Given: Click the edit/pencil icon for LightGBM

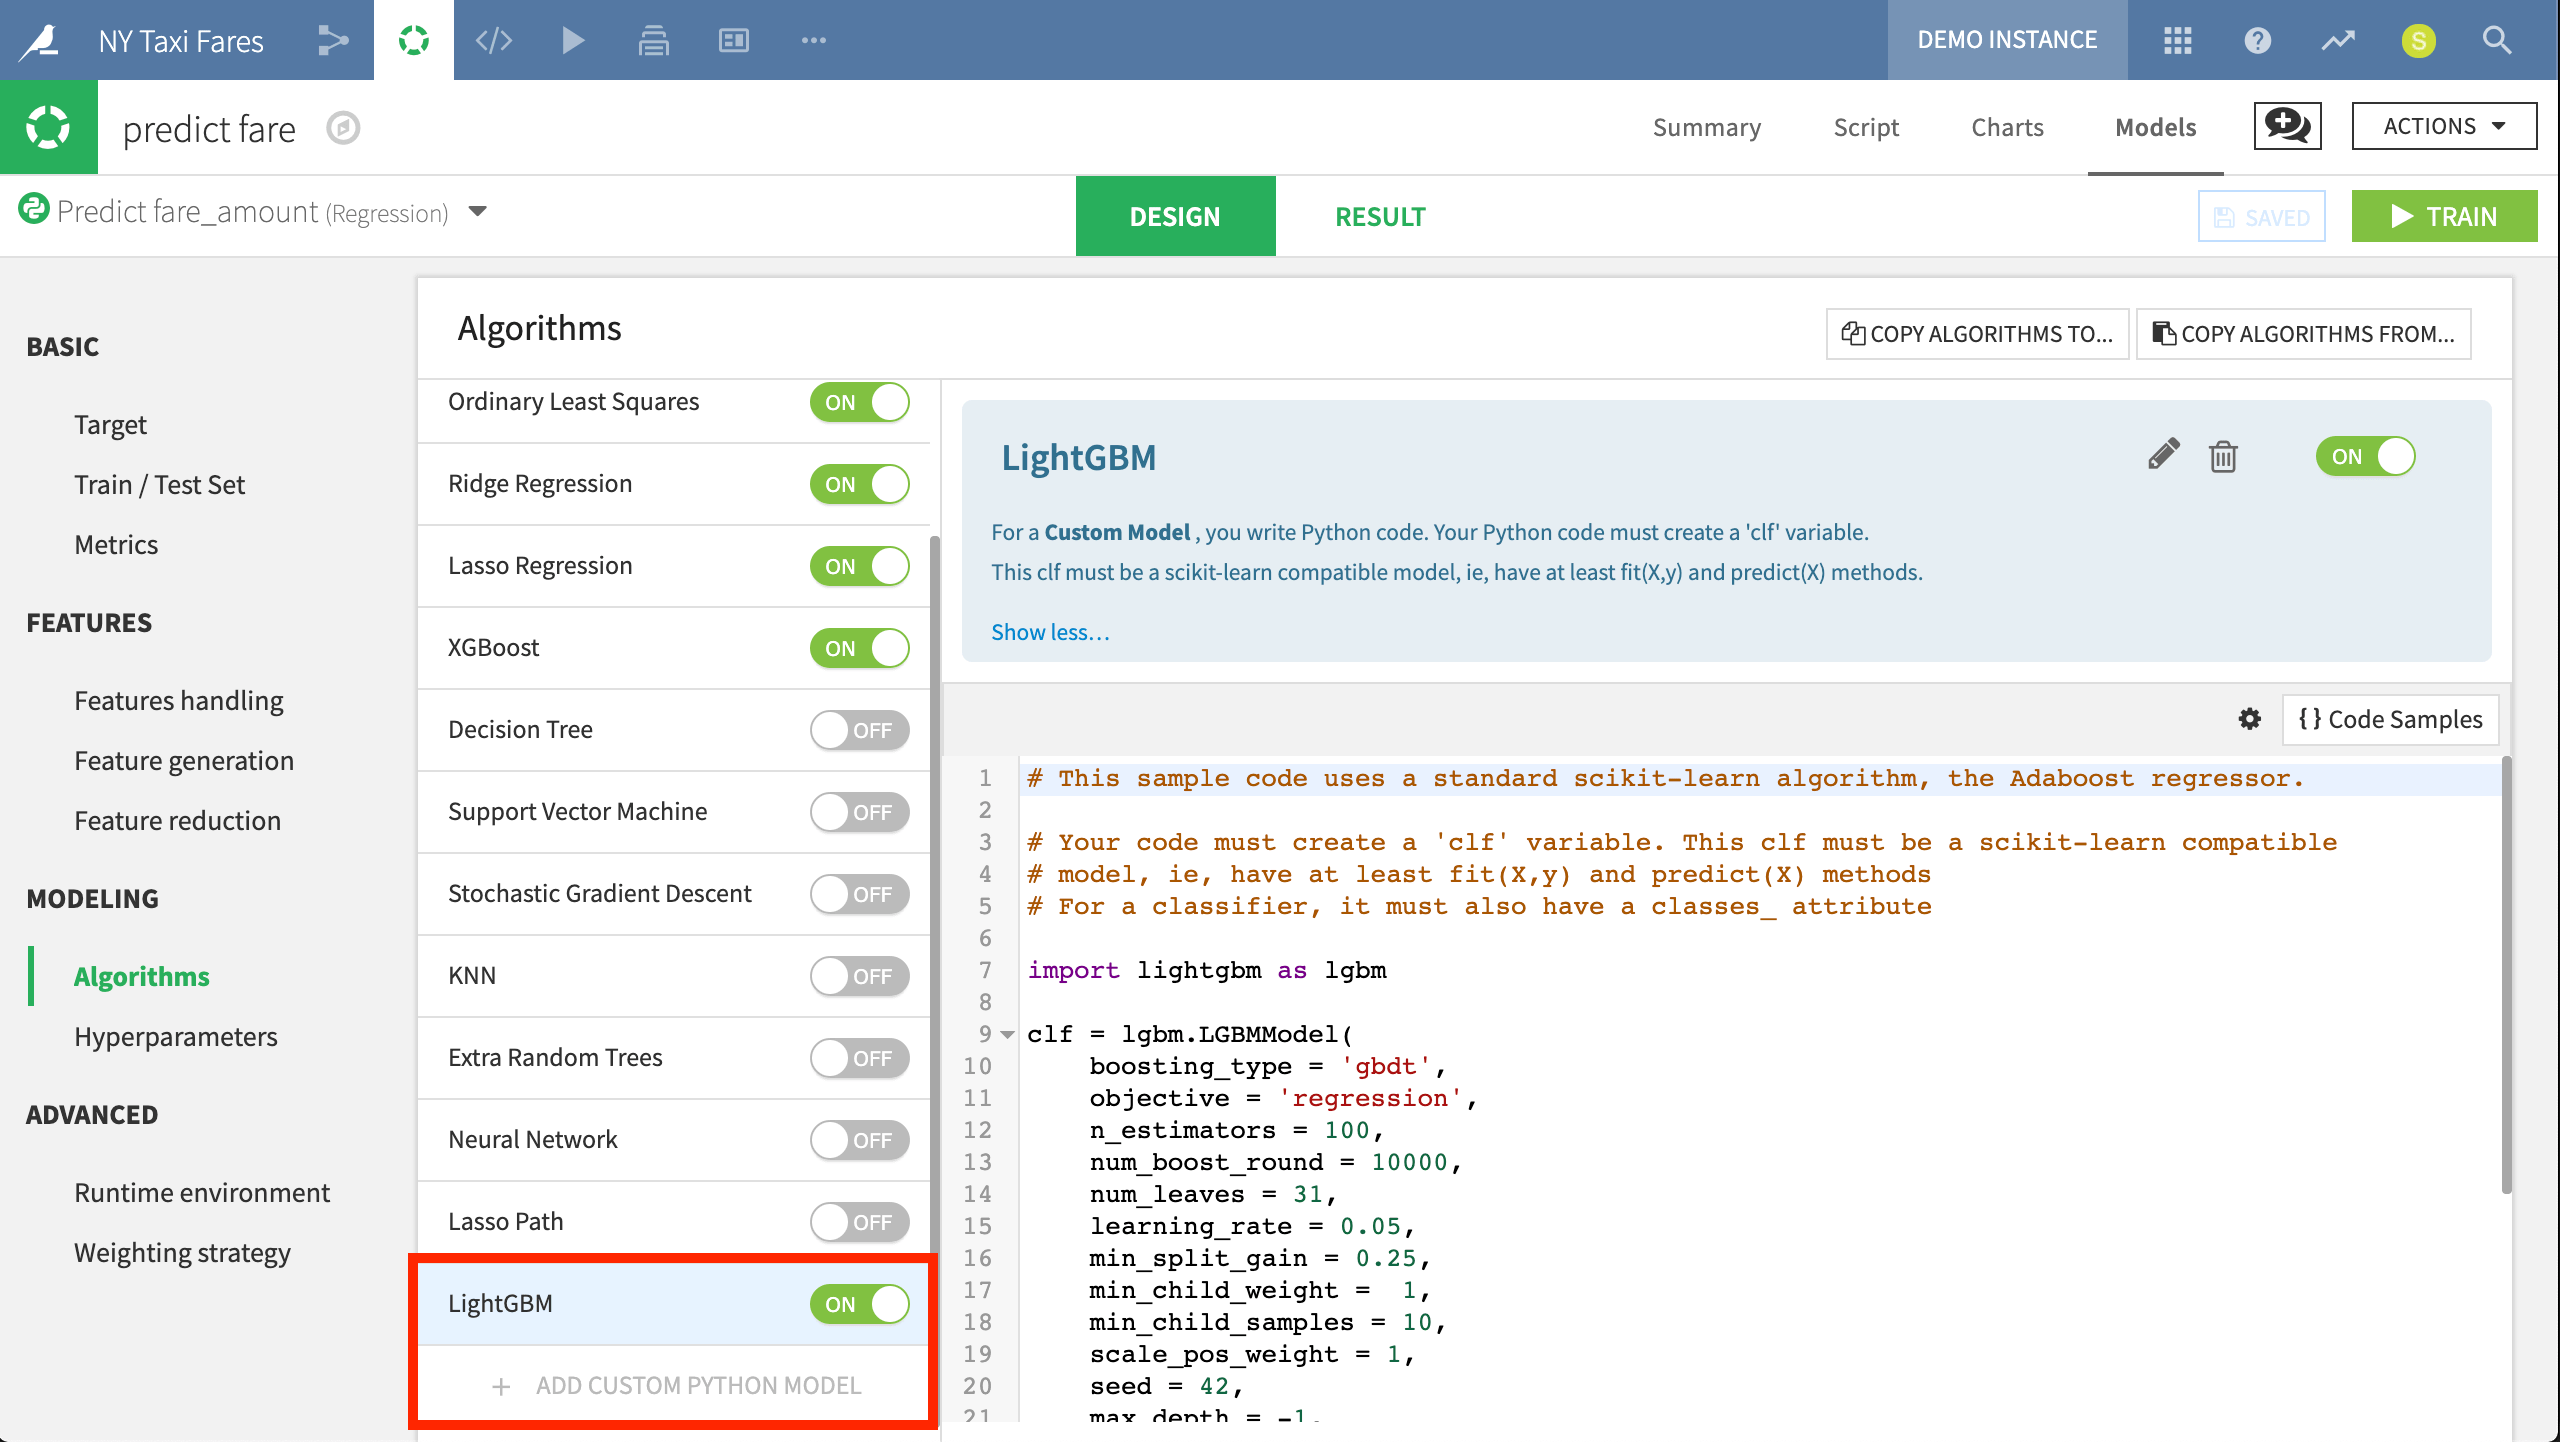Looking at the screenshot, I should [2163, 455].
